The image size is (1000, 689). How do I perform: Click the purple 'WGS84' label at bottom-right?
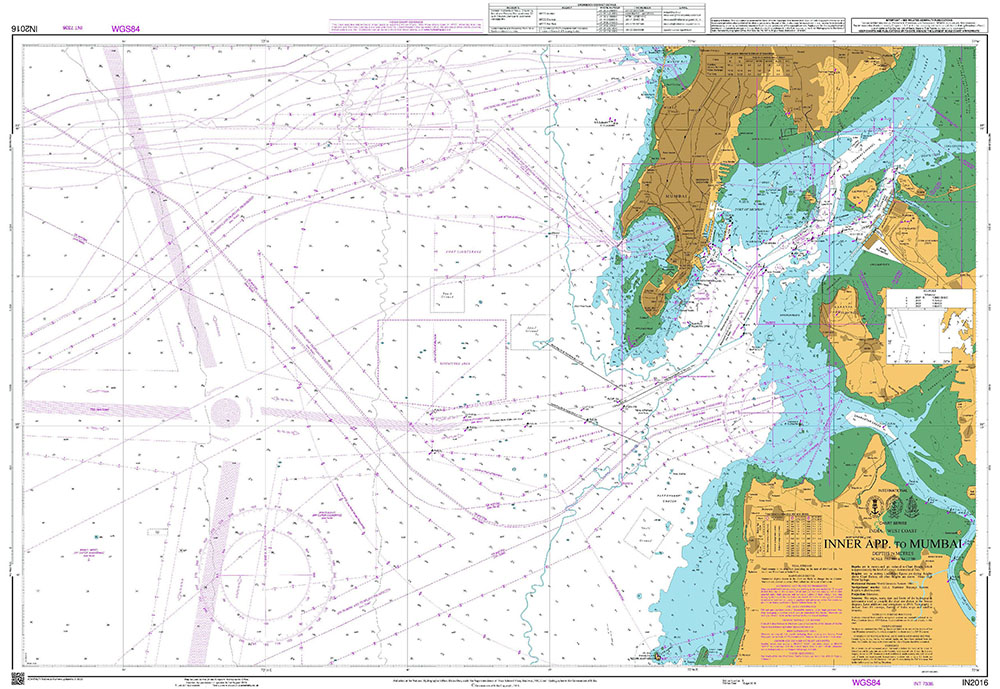point(866,683)
